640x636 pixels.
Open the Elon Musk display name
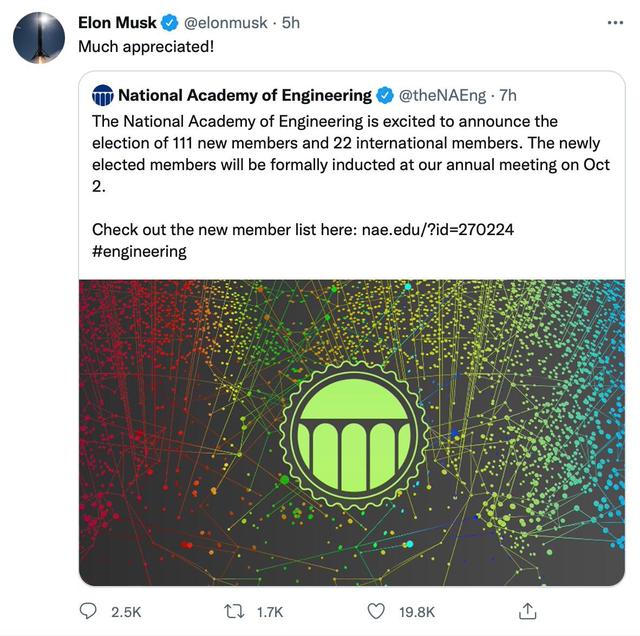[x=117, y=23]
